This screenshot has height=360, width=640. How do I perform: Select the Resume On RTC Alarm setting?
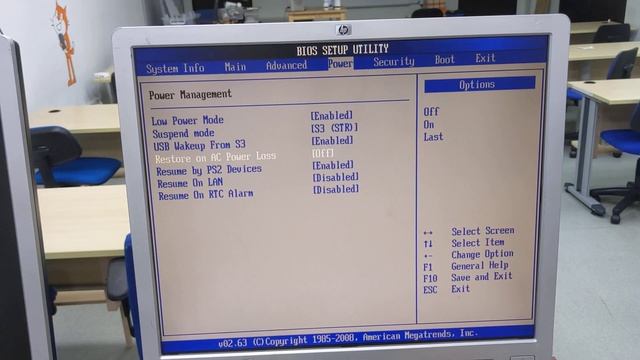205,195
